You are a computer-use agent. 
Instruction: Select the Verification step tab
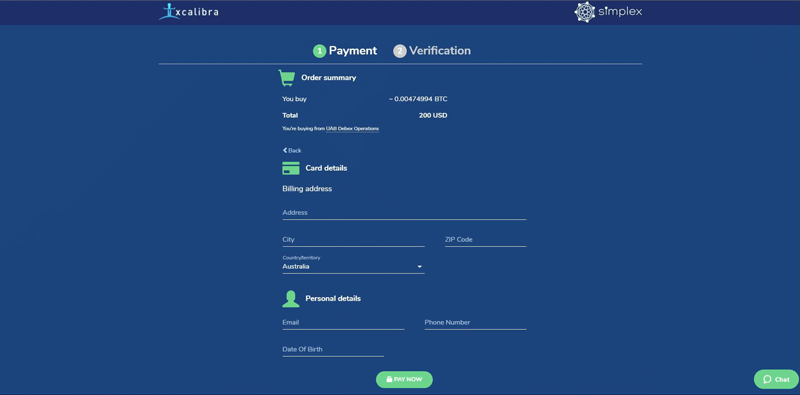tap(432, 51)
